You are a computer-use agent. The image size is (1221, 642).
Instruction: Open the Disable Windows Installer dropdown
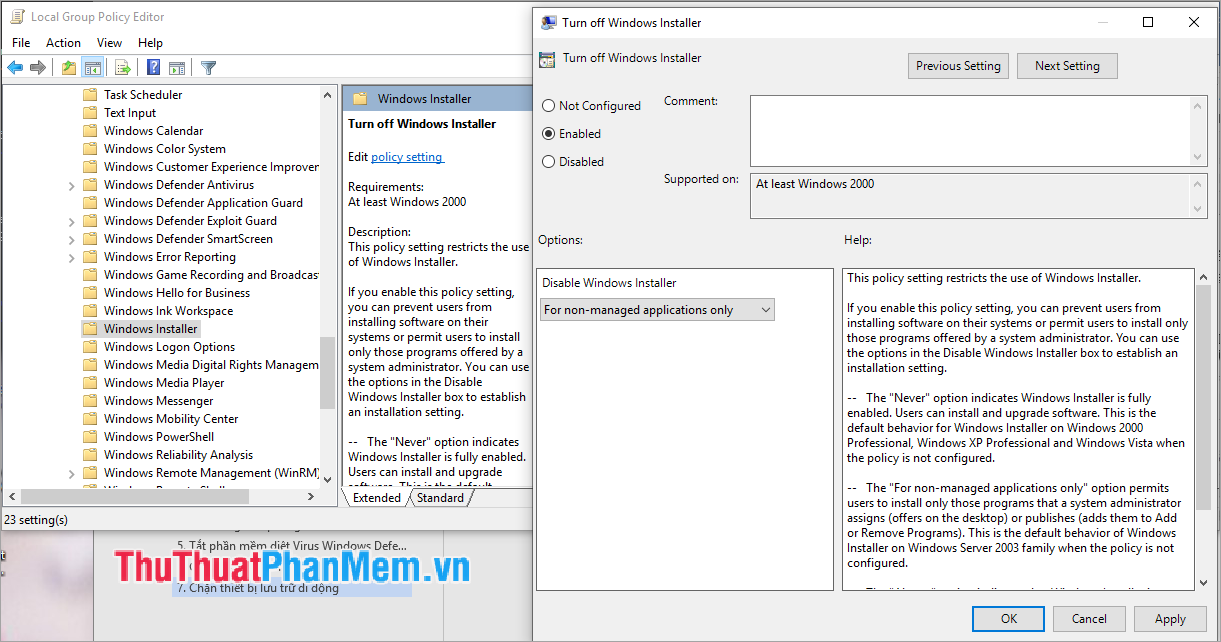point(765,309)
